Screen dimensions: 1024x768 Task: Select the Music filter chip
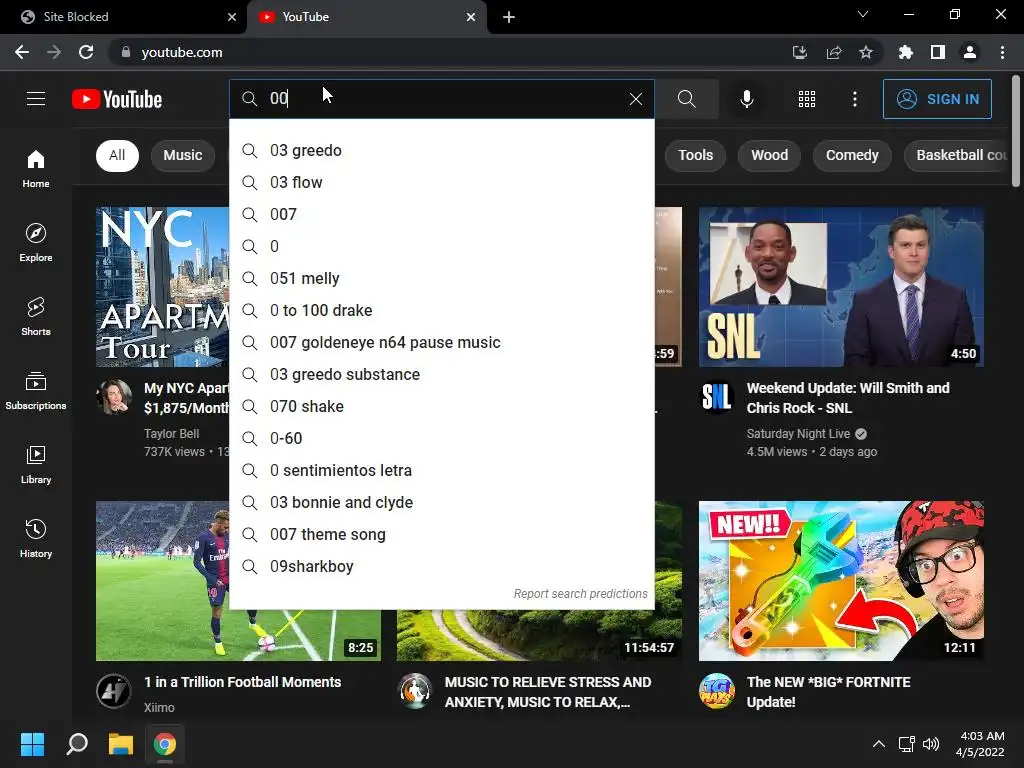point(183,155)
